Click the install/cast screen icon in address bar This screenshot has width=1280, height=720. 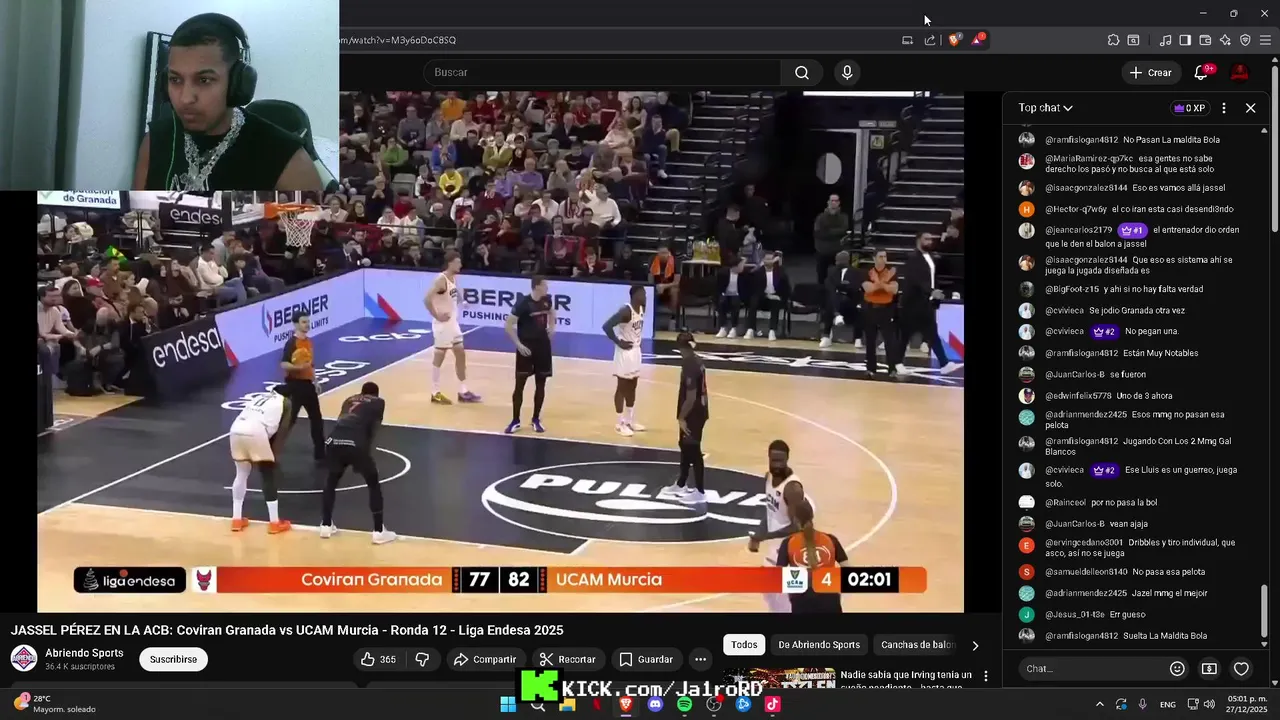[x=907, y=40]
